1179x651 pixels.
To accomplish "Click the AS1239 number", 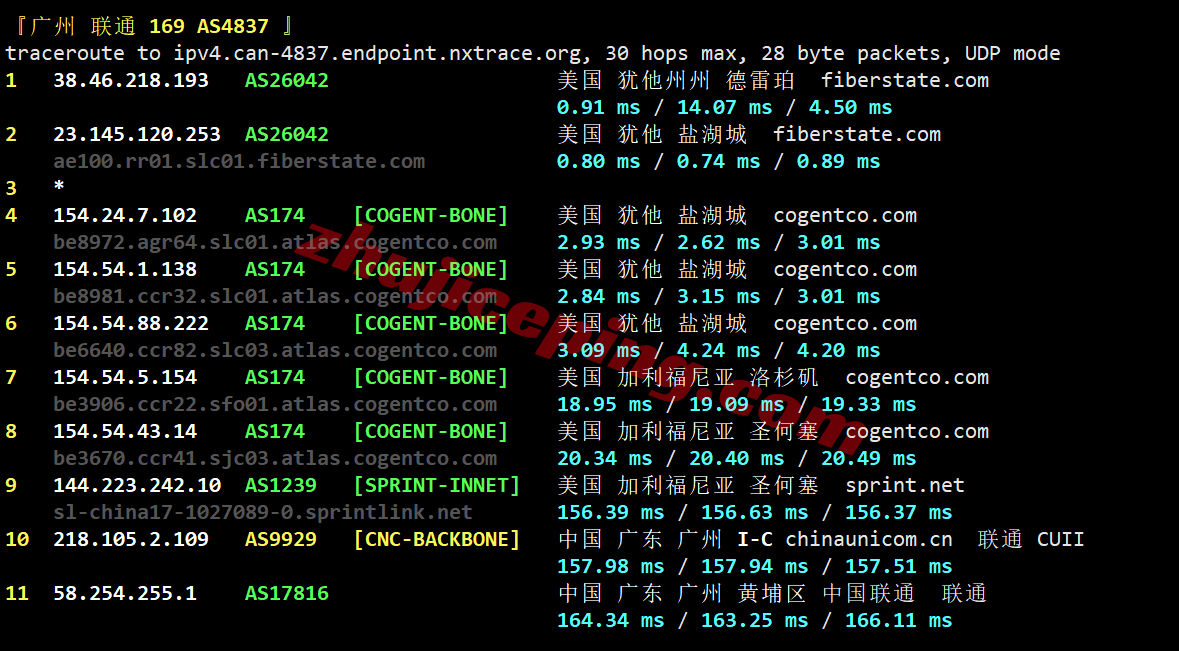I will 281,486.
